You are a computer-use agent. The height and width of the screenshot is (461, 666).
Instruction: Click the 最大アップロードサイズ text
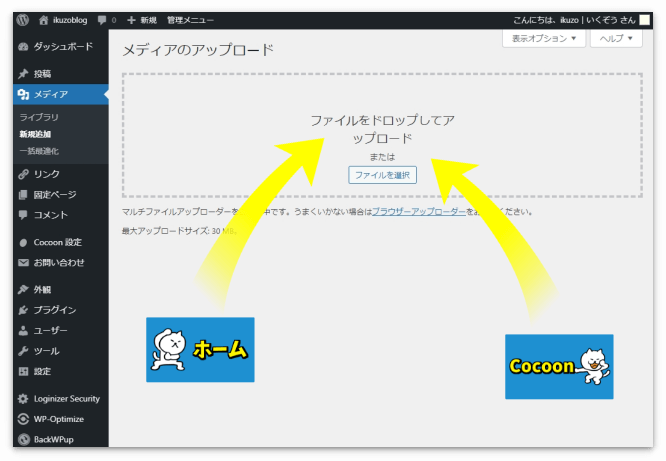pyautogui.click(x=179, y=231)
